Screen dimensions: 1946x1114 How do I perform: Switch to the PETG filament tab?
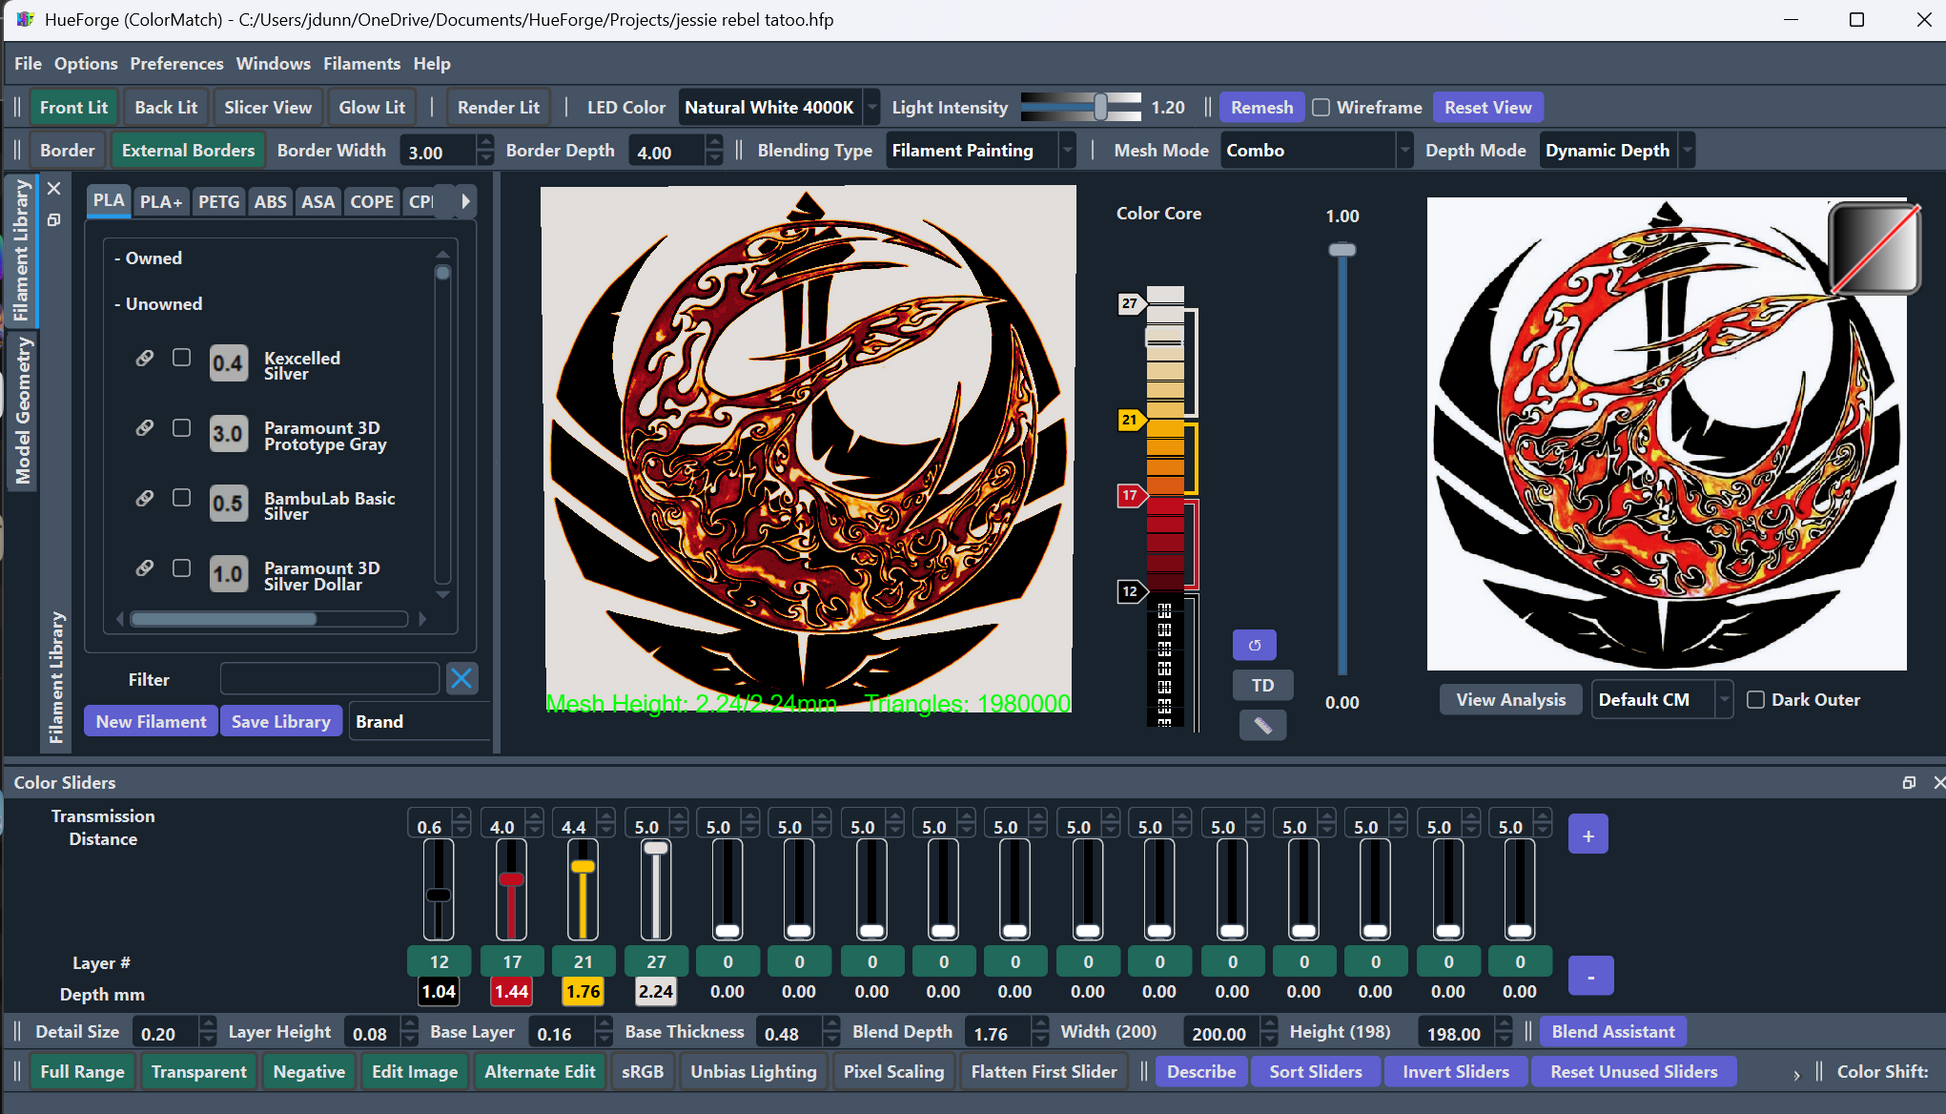[219, 201]
